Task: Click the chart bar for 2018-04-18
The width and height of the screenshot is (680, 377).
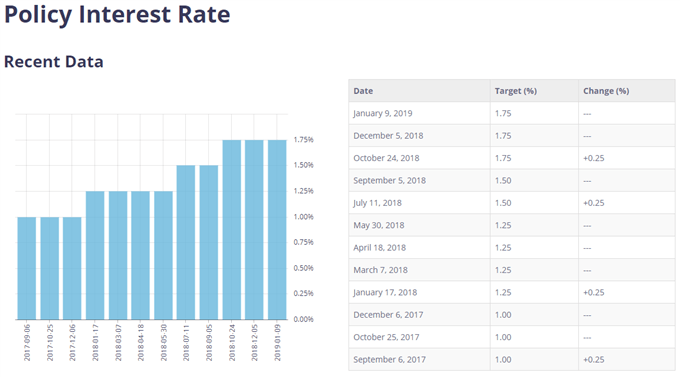Action: click(141, 256)
